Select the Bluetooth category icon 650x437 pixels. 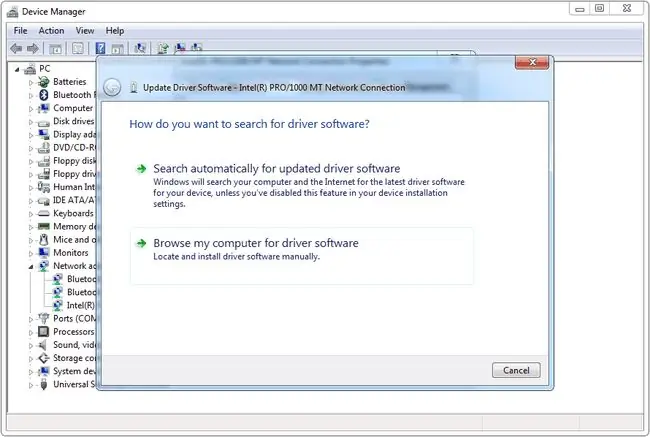pos(44,95)
